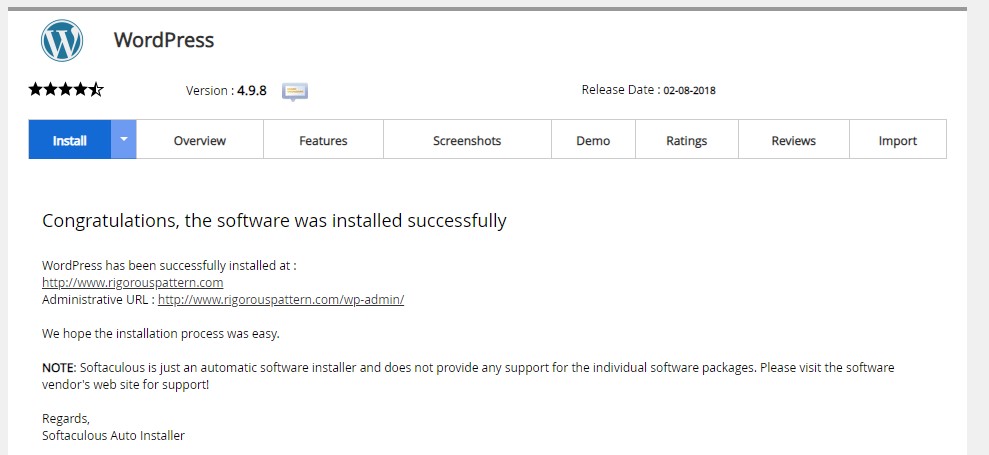View the Screenshots tab
Screen dimensions: 989x455
(467, 139)
